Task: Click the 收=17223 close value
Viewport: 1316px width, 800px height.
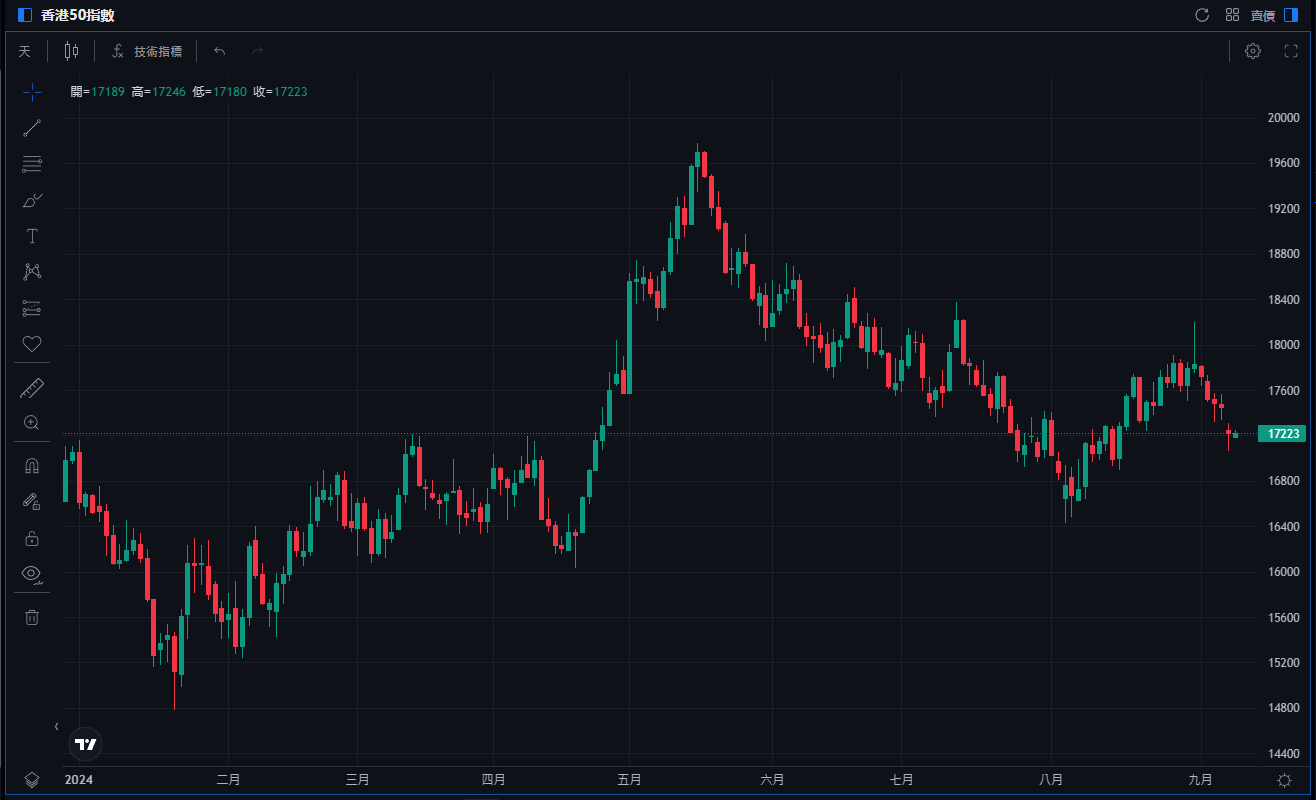Action: [280, 92]
